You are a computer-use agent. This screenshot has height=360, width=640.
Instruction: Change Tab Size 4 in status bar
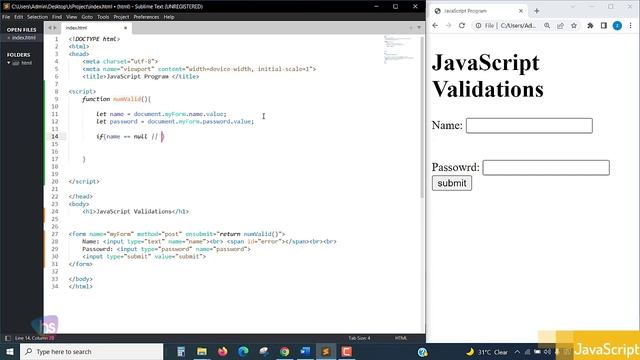[359, 338]
